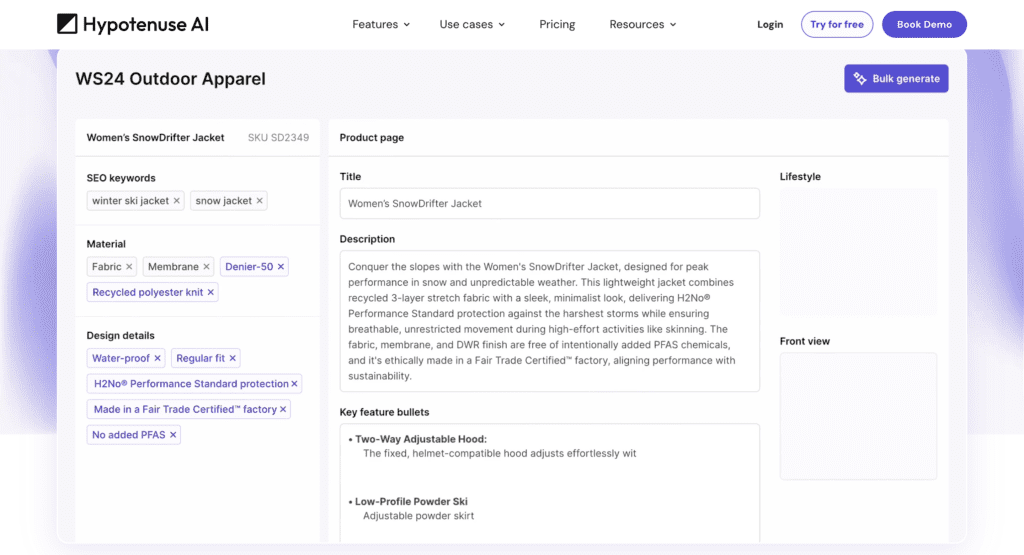Remove 'Recycled polyester knit' tag
The height and width of the screenshot is (555, 1024).
click(211, 293)
